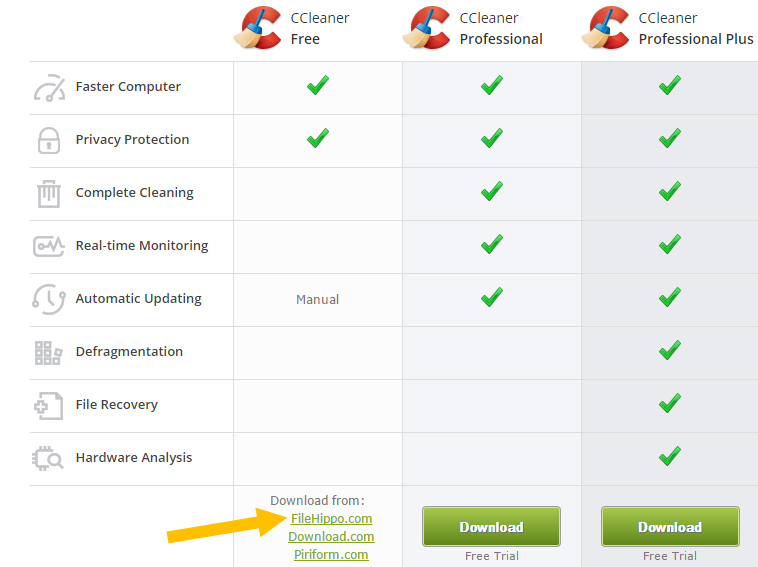
Task: Click the Faster Computer speedometer icon
Action: [x=49, y=87]
